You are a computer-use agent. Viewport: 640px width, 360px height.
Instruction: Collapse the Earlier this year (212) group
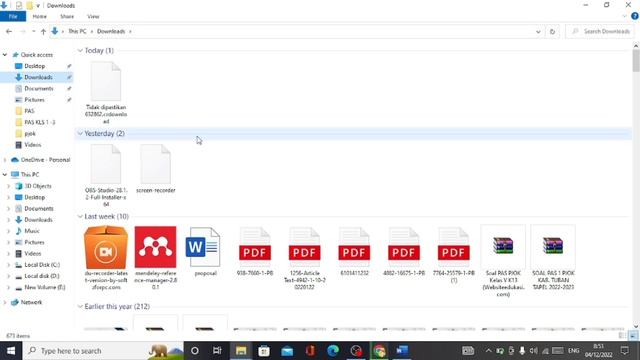pos(80,307)
